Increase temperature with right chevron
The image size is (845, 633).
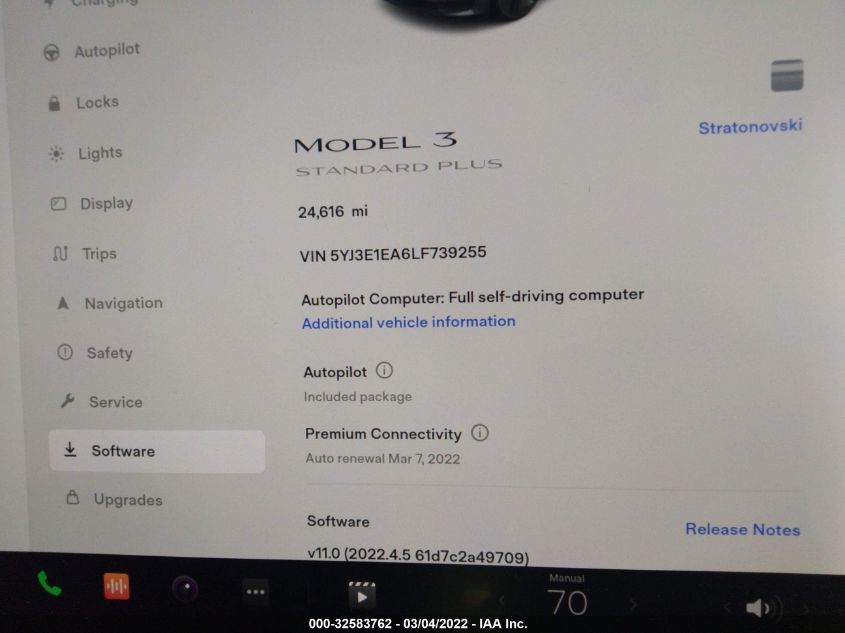coord(633,604)
